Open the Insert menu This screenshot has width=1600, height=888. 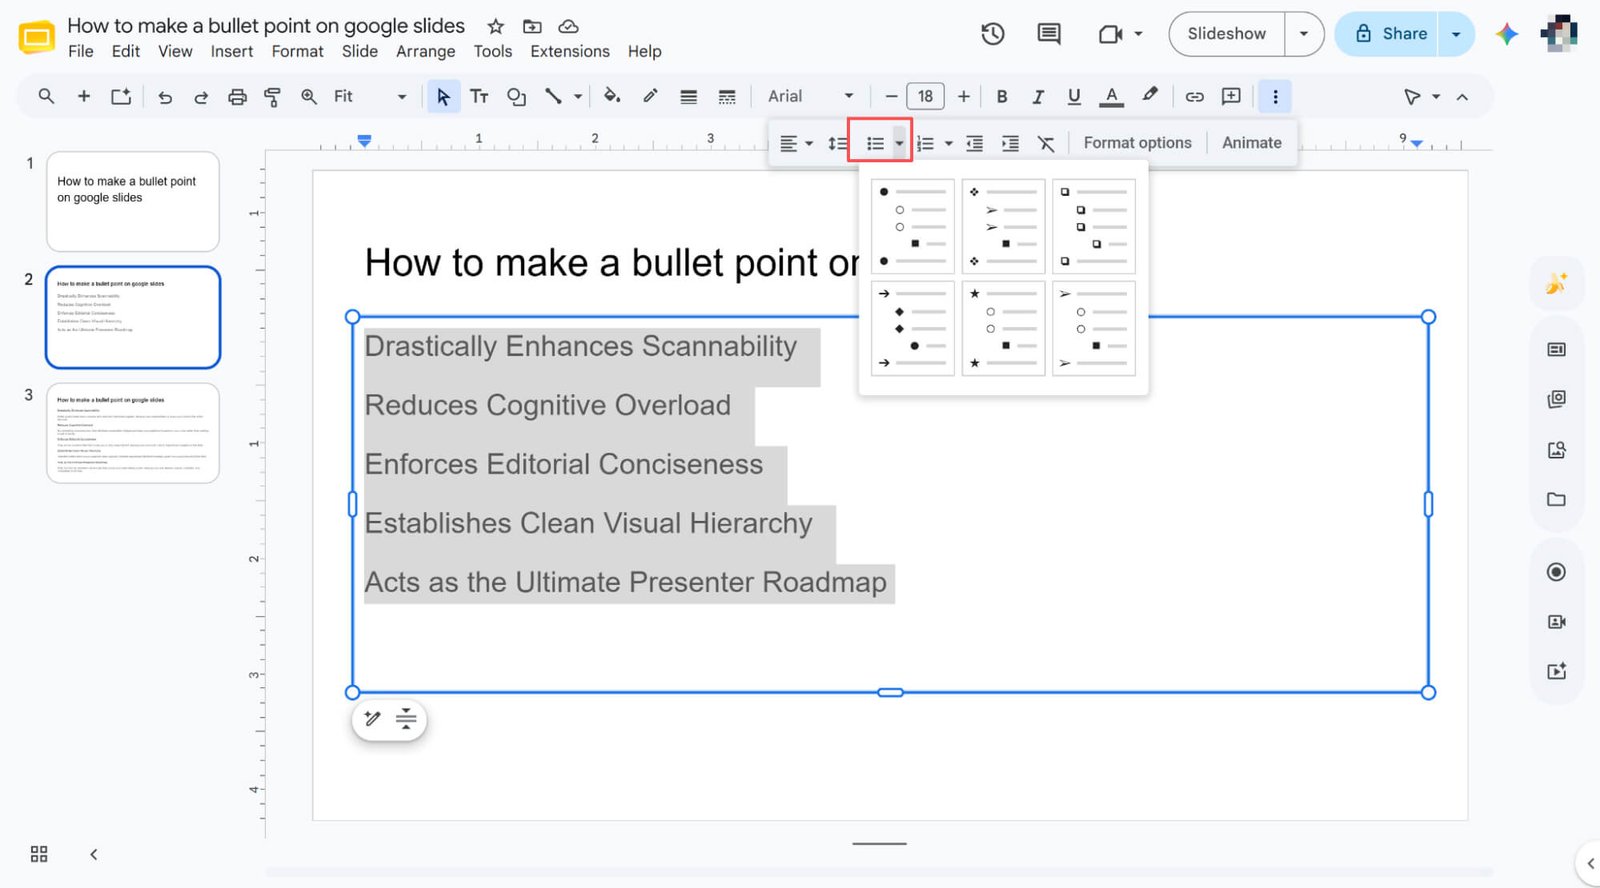(x=232, y=51)
